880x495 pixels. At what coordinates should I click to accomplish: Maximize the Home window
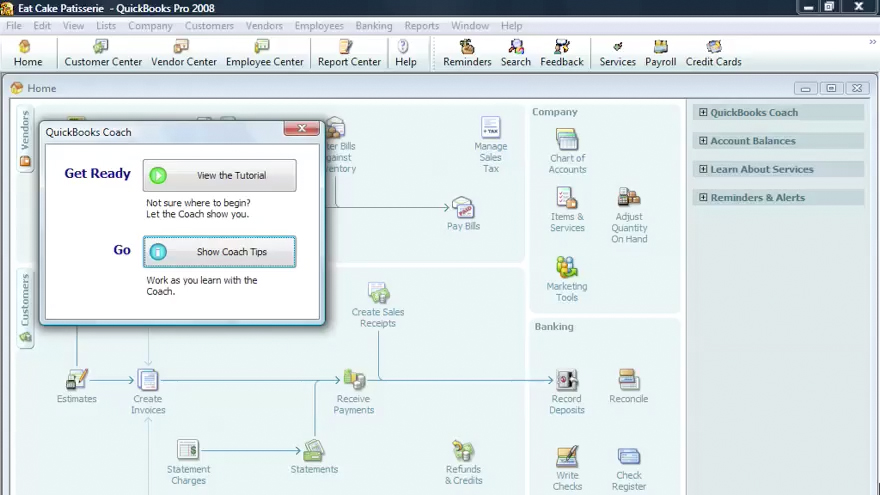coord(831,88)
